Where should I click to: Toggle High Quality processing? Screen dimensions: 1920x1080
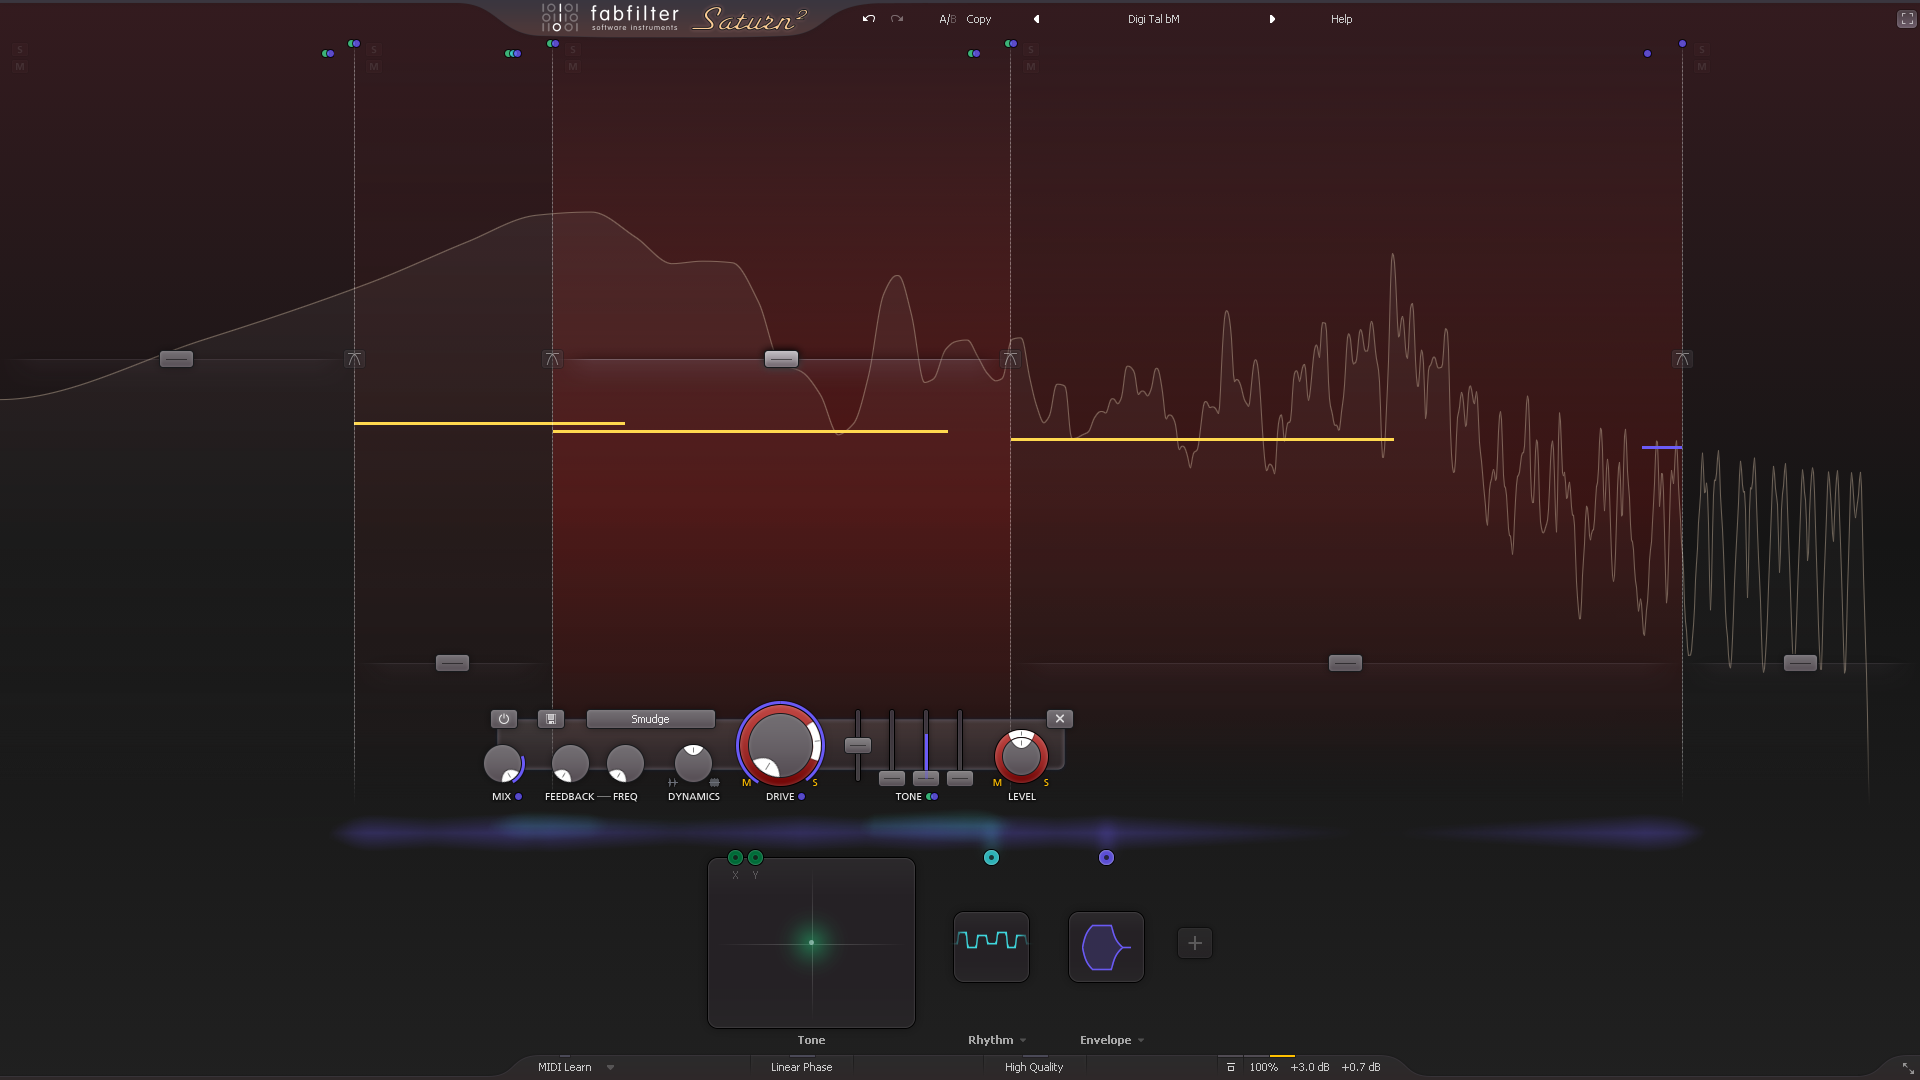coord(1034,1067)
